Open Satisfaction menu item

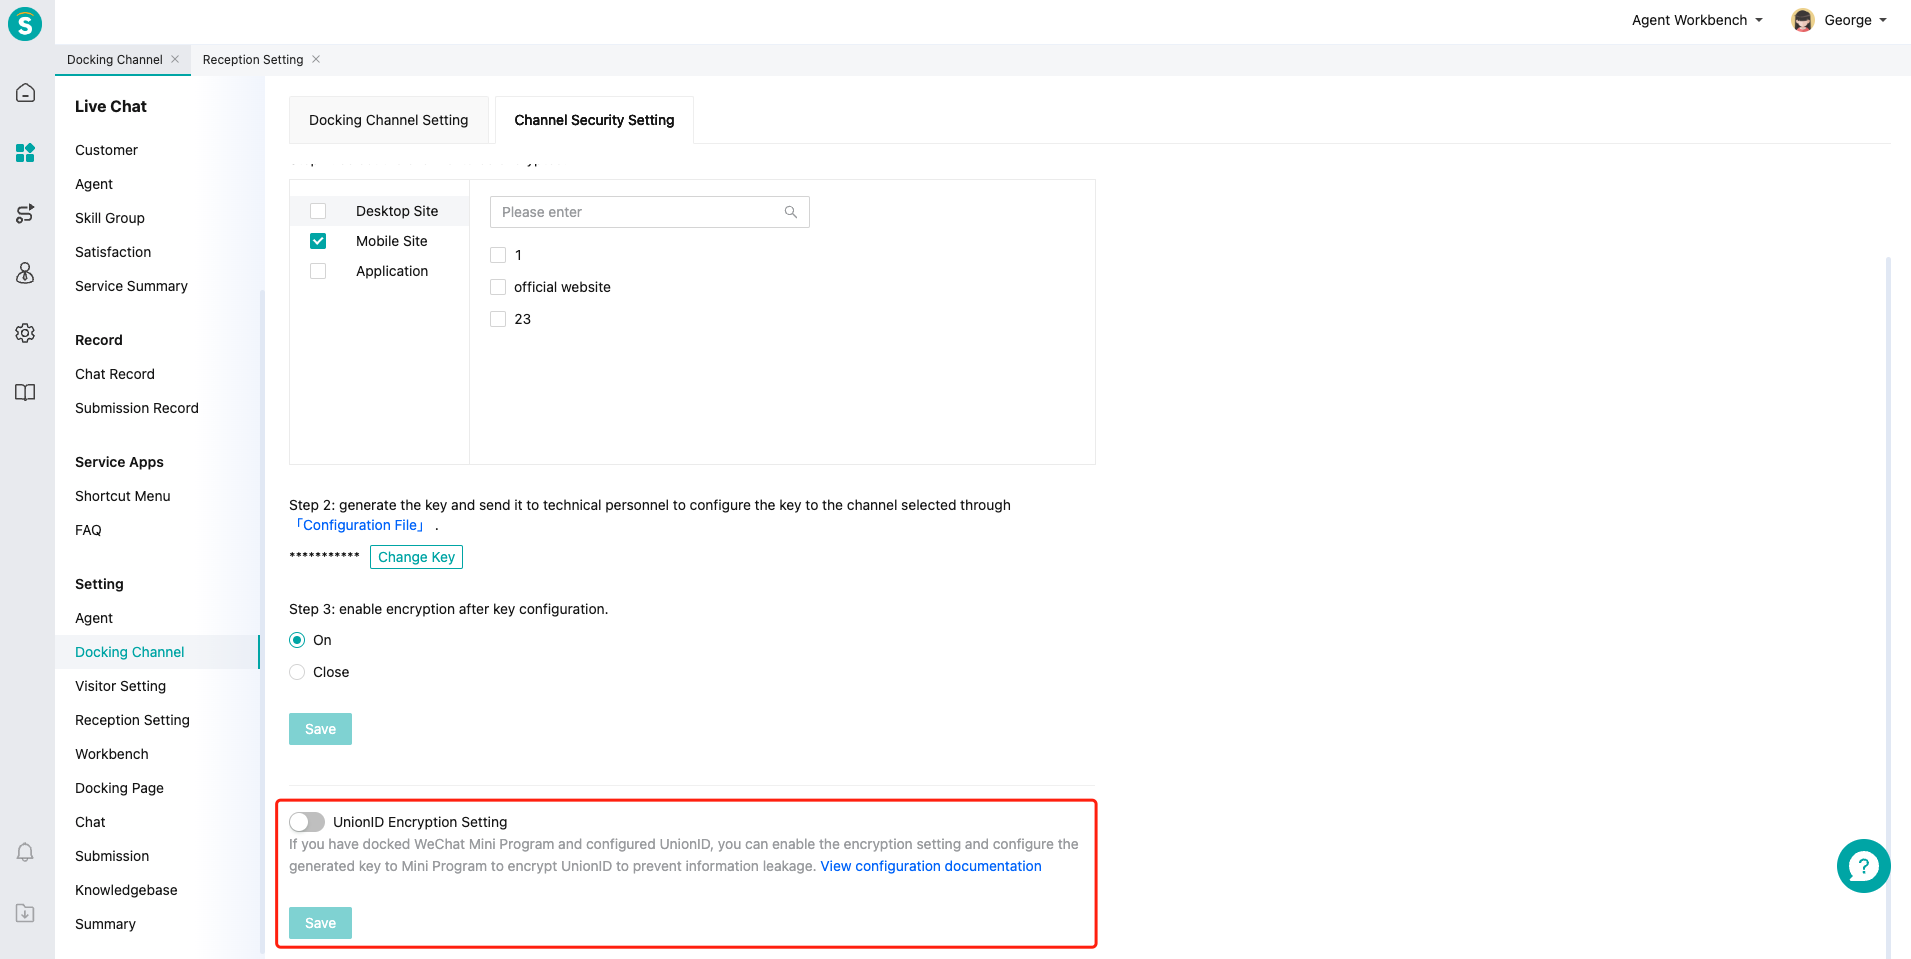pyautogui.click(x=113, y=252)
